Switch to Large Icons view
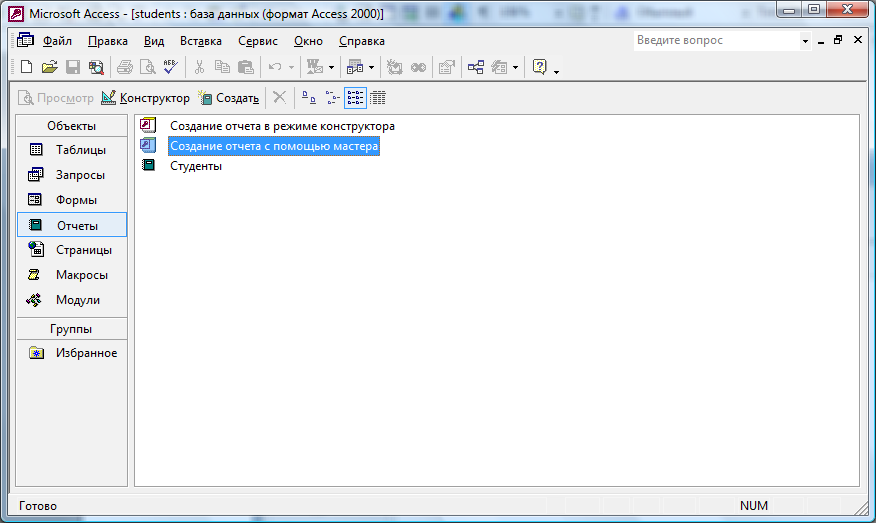The image size is (876, 523). tap(309, 98)
